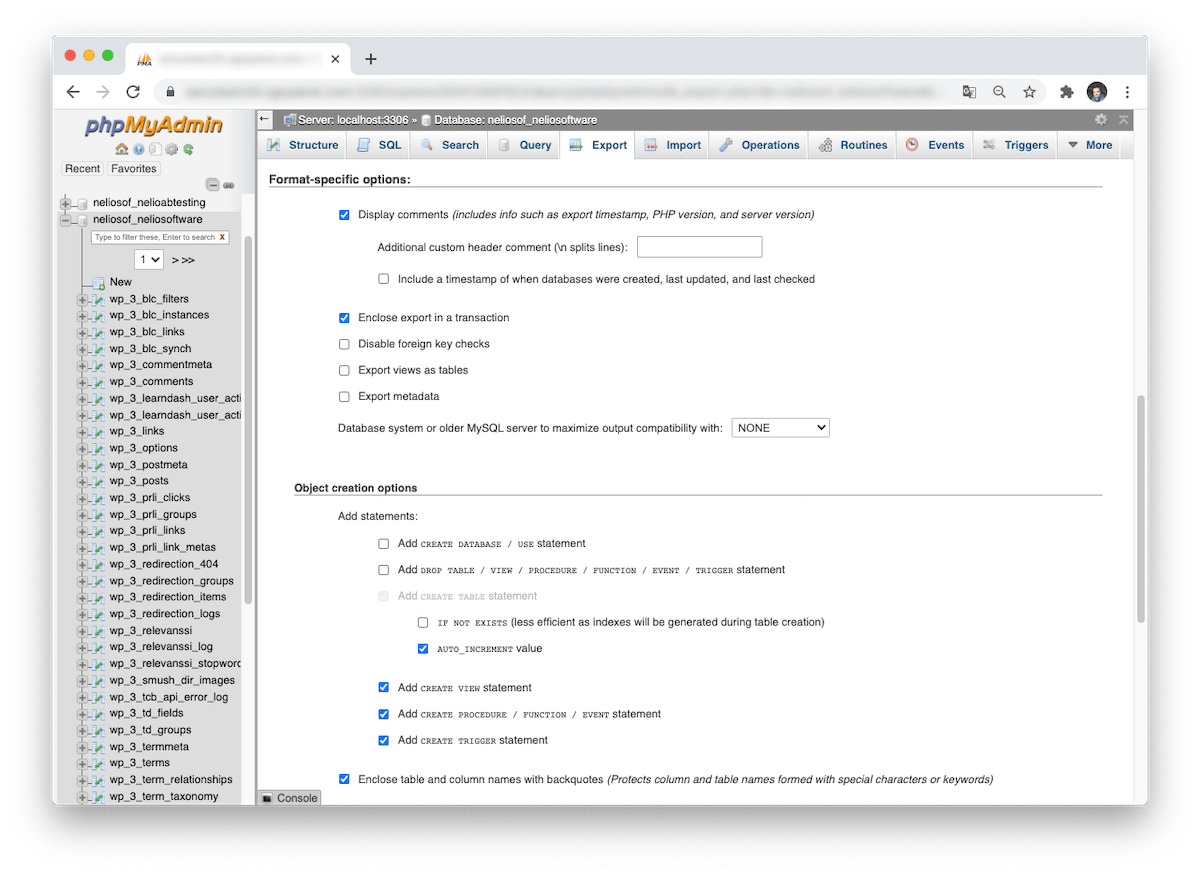Click the wp_3_posts table icon
The height and width of the screenshot is (874, 1200).
coord(98,482)
